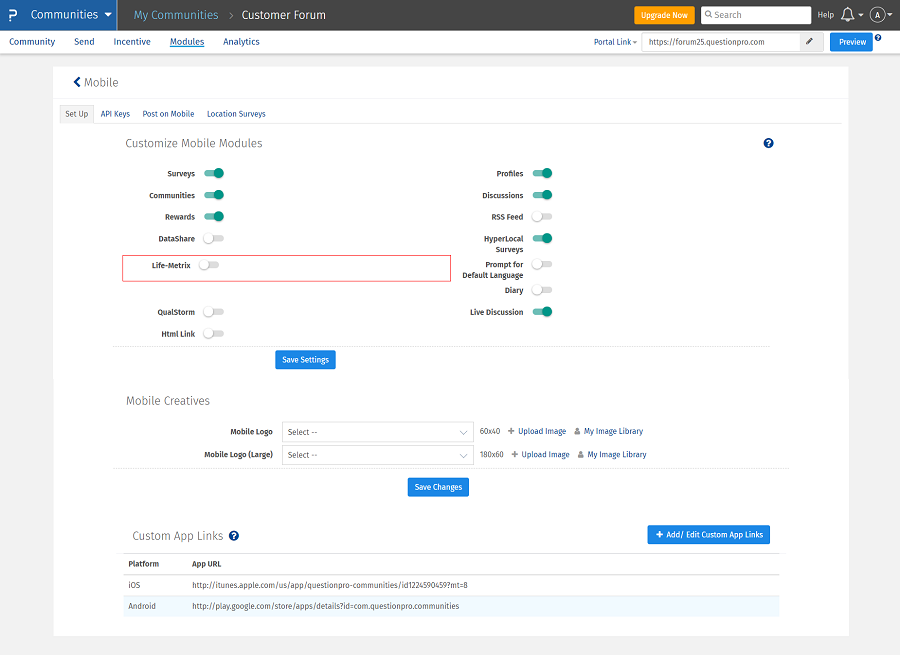
Task: Click the help icon next to Preview
Action: click(x=878, y=37)
